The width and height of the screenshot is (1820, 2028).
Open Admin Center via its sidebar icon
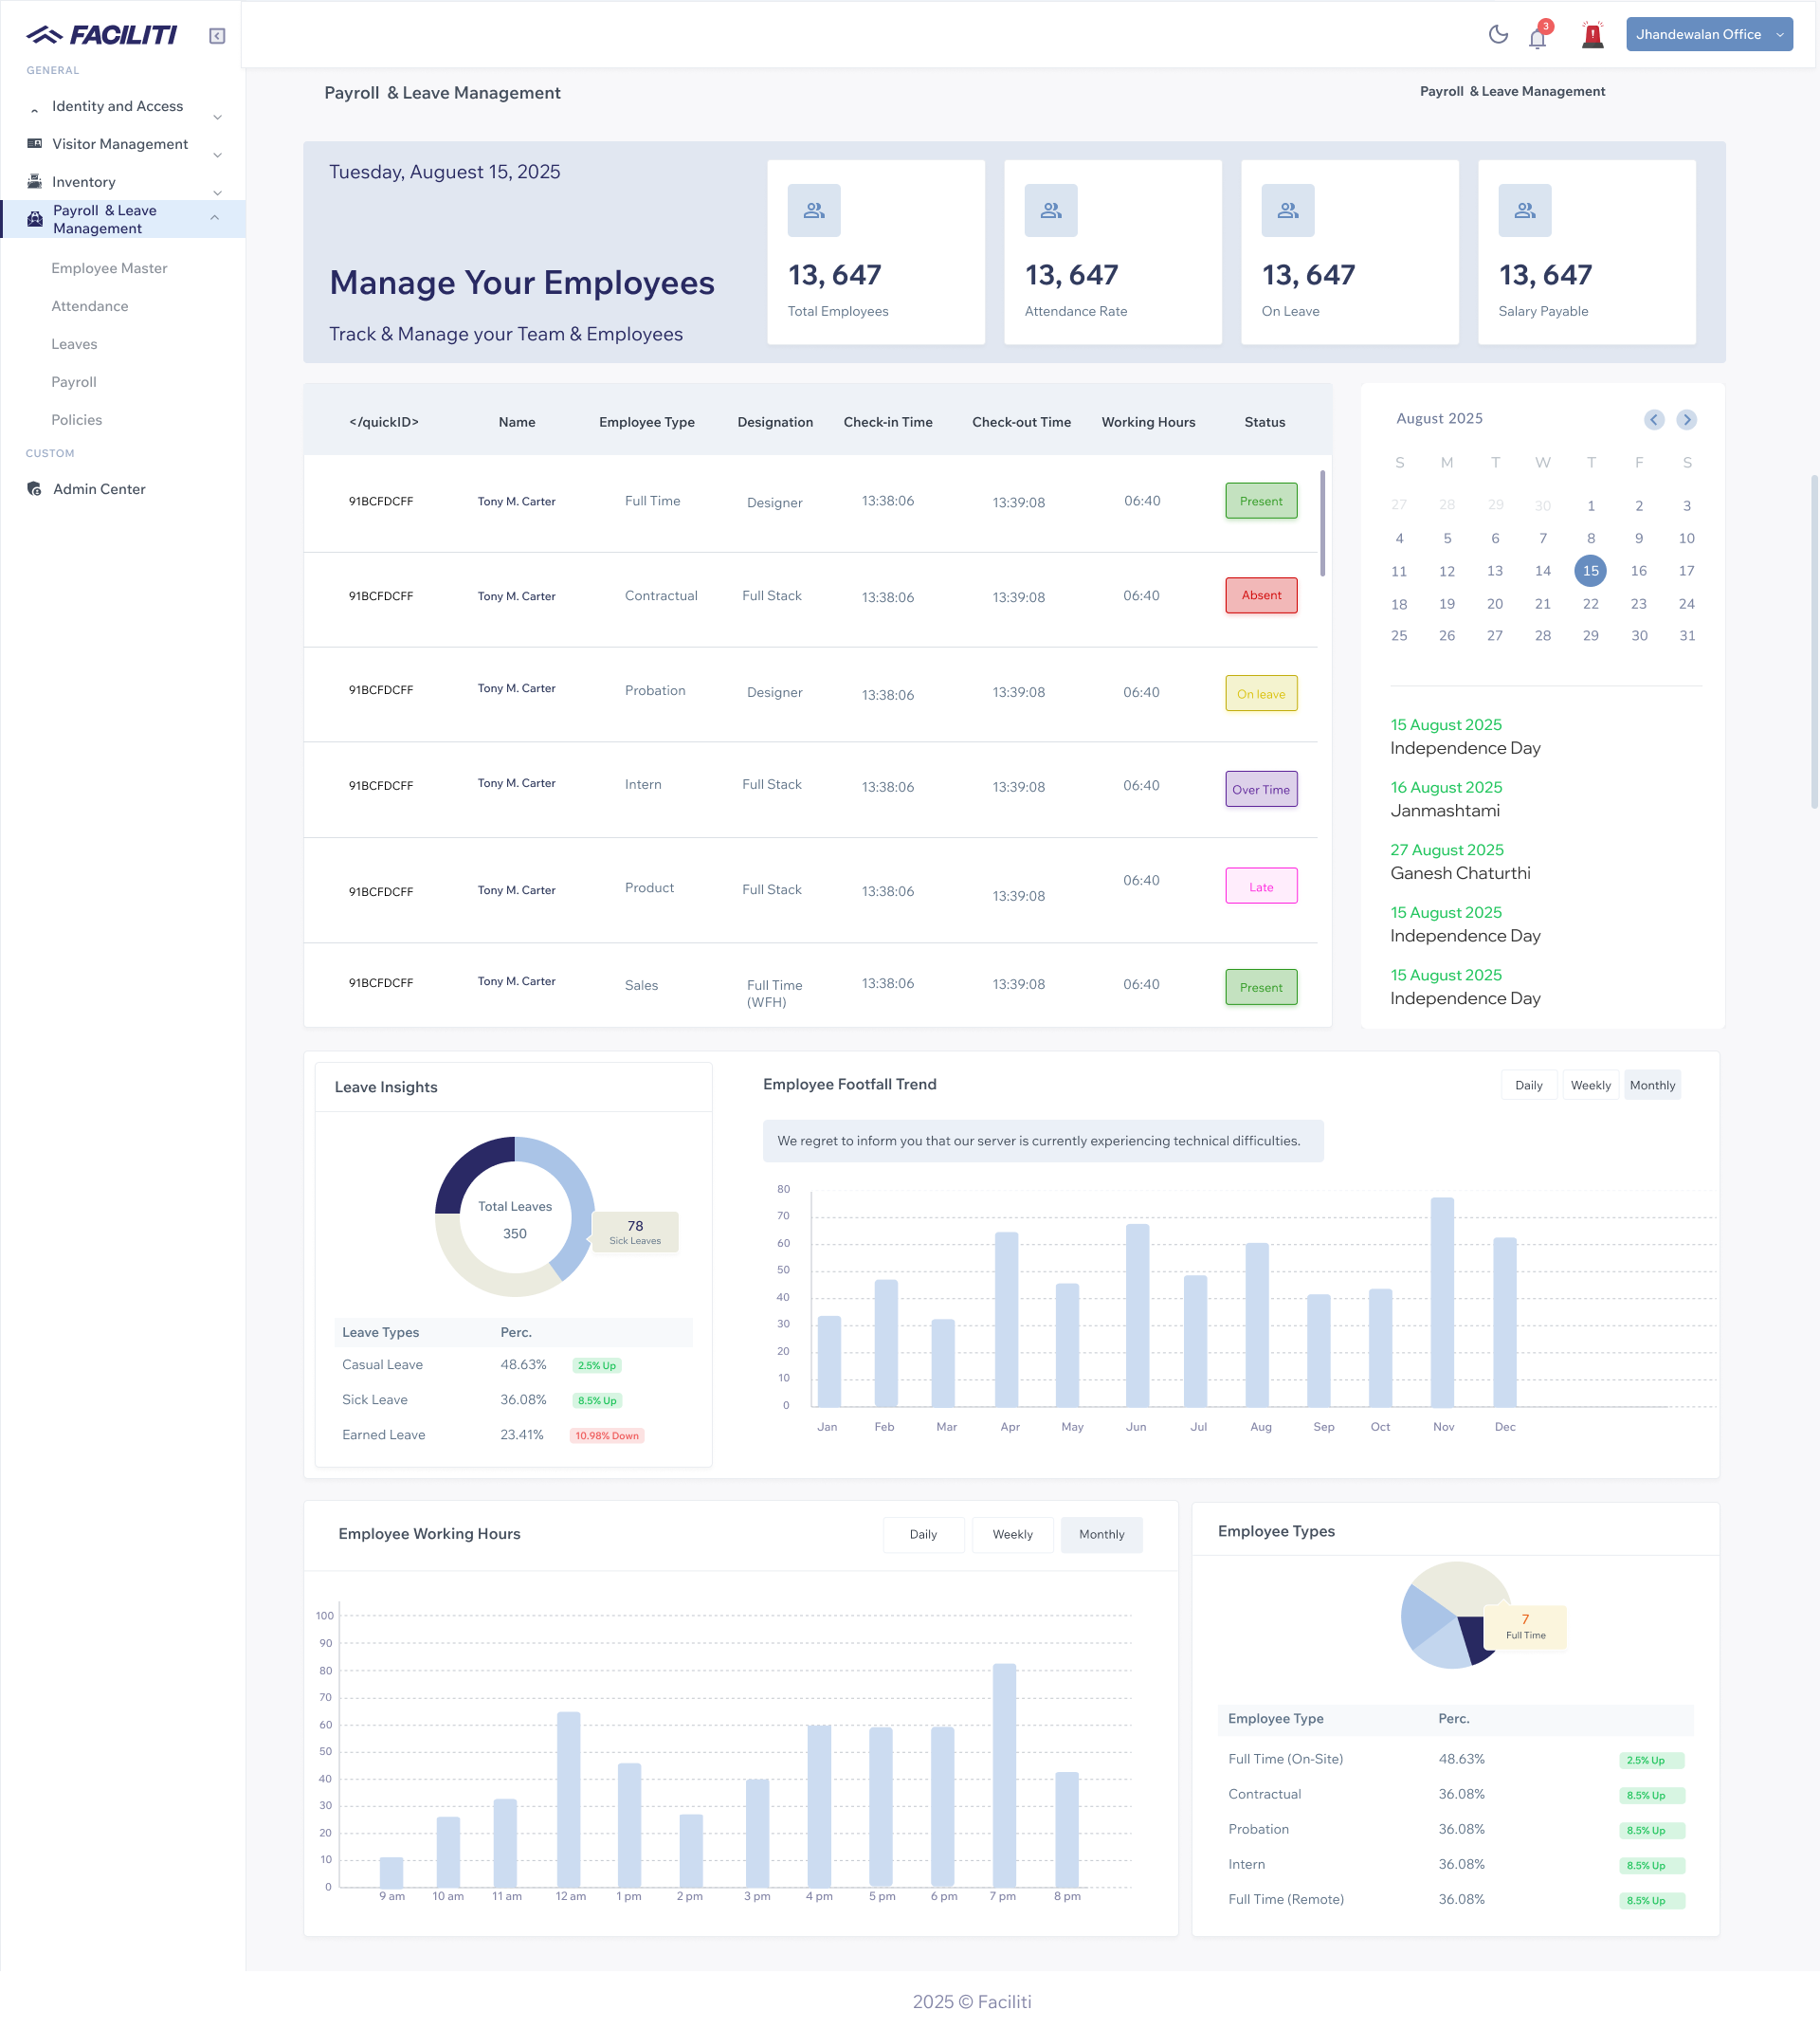[34, 488]
